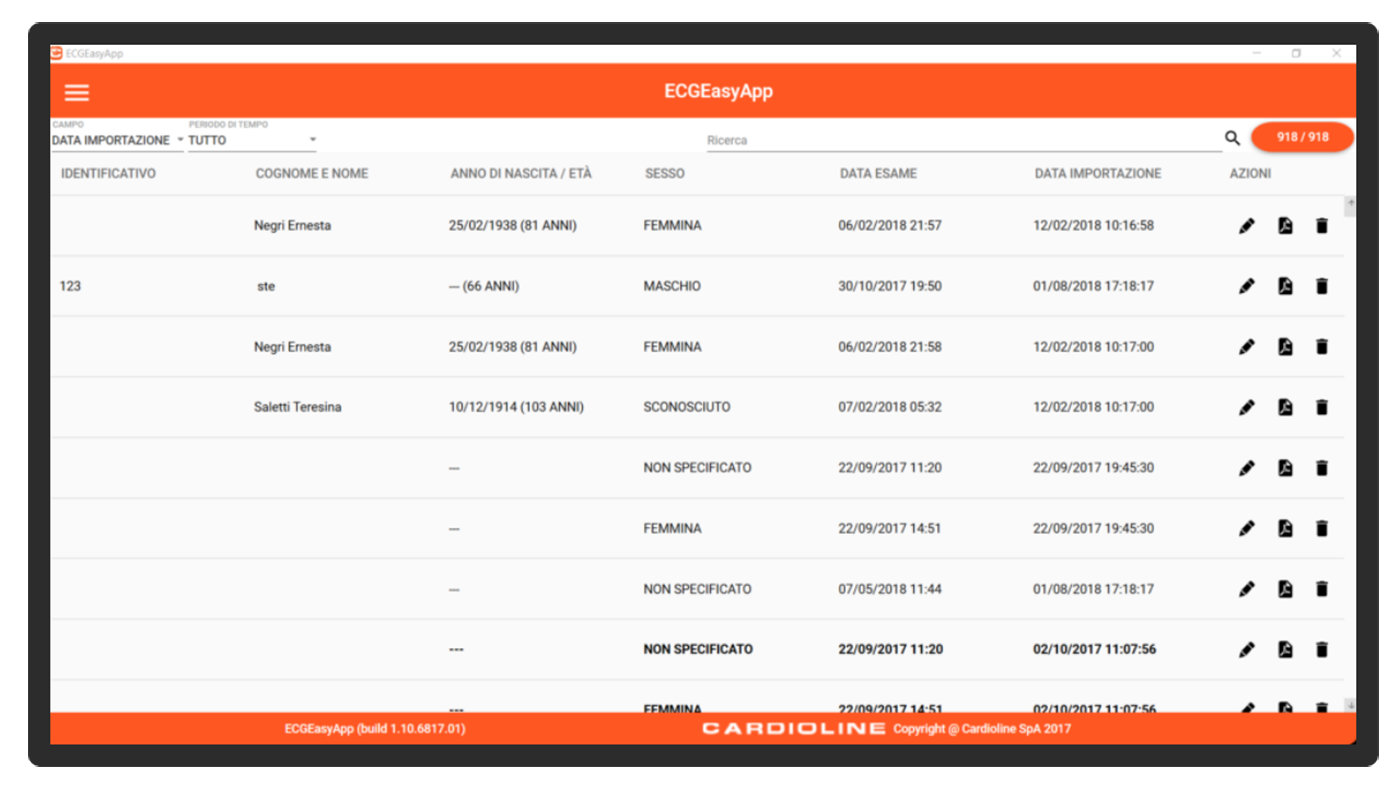Image resolution: width=1400 pixels, height=786 pixels.
Task: Delete the record with identifier 123
Action: 1322,286
